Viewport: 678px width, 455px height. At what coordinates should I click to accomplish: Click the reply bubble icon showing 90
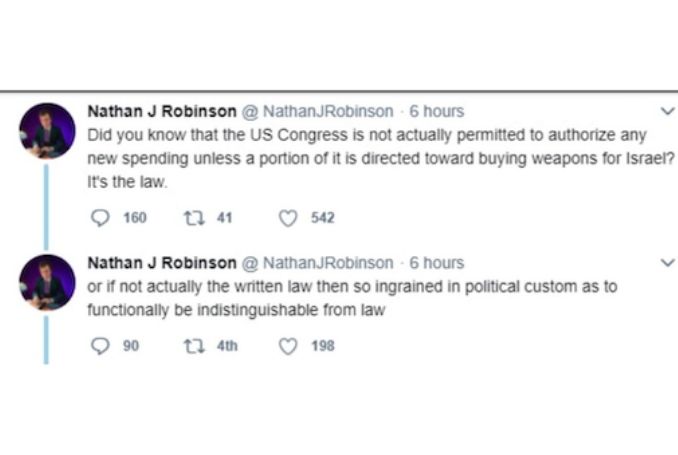99,346
